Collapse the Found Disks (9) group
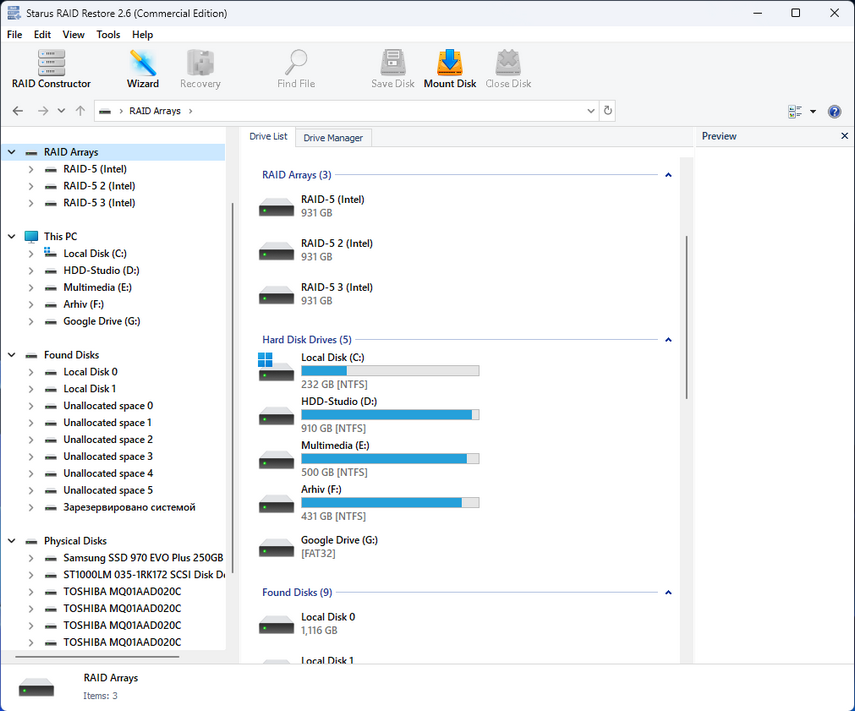The width and height of the screenshot is (855, 711). click(668, 593)
